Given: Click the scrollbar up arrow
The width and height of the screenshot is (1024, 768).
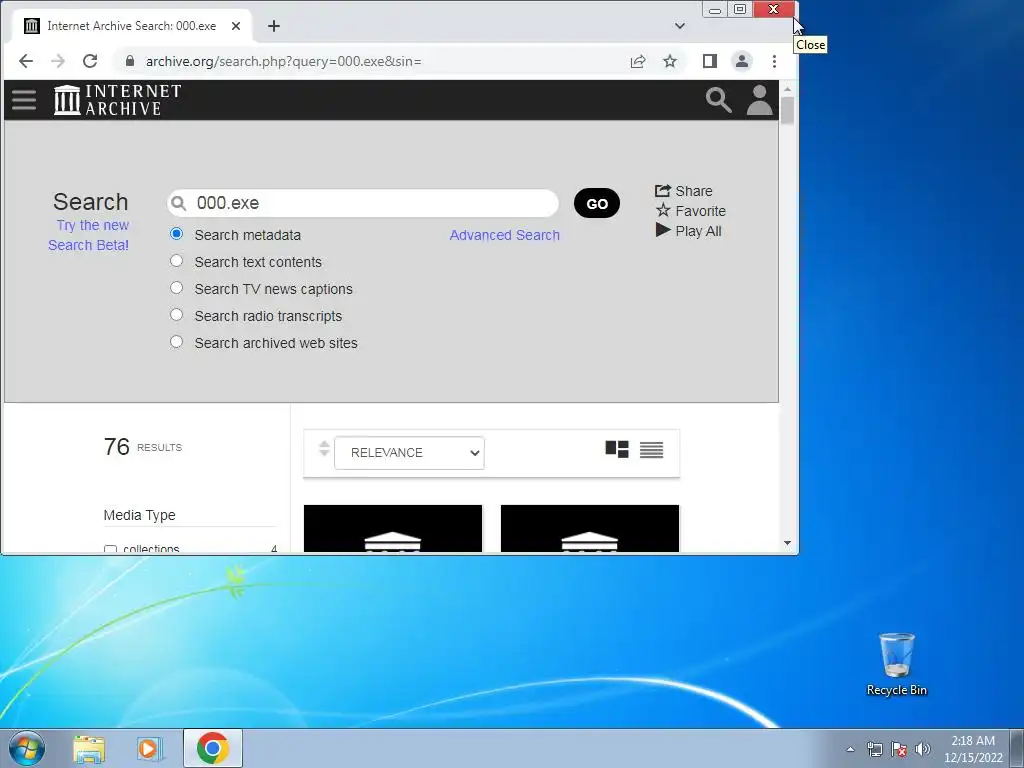Looking at the screenshot, I should point(787,89).
